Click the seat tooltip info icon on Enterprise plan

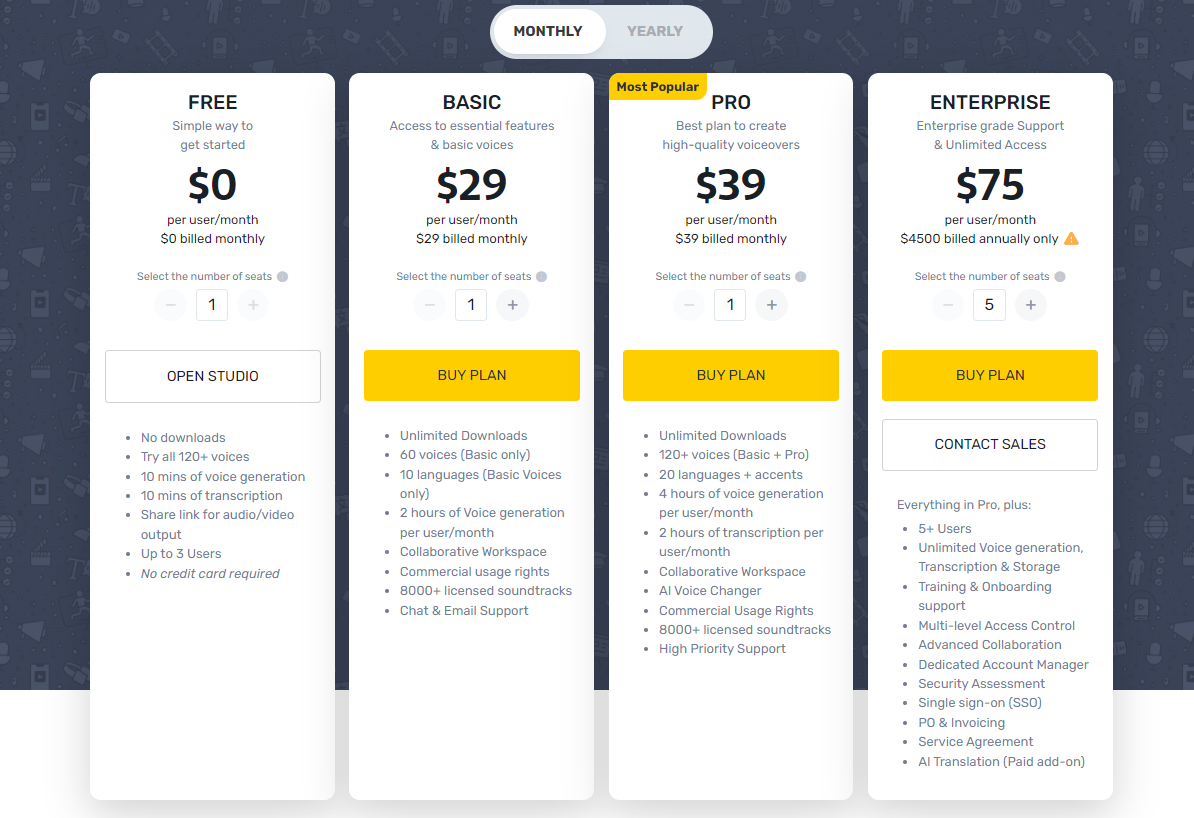tap(1059, 276)
